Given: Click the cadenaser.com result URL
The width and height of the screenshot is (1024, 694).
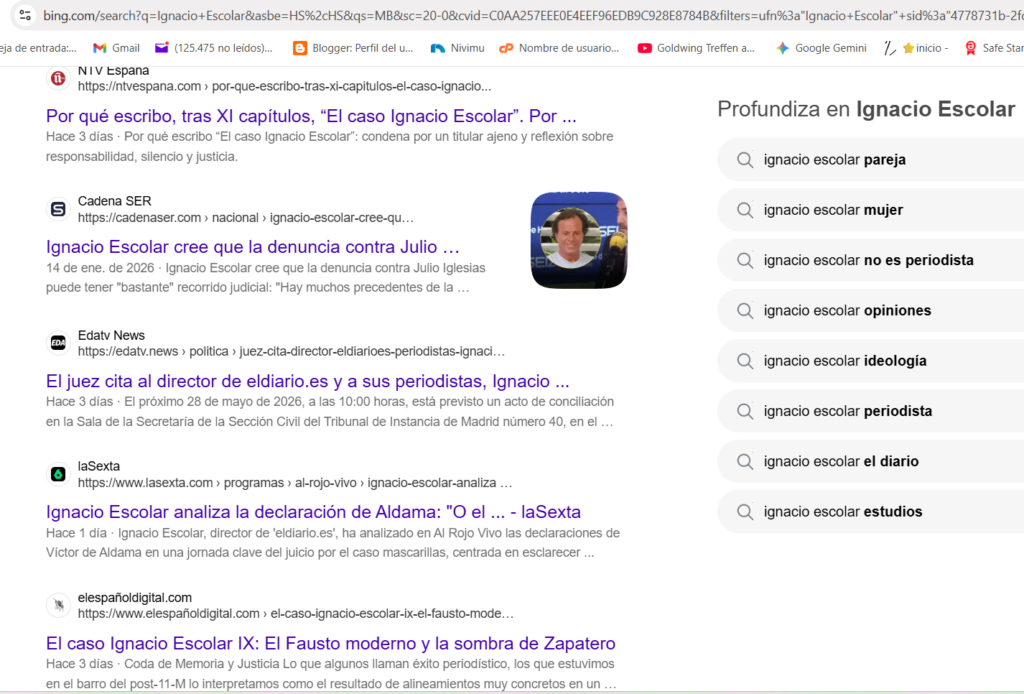Looking at the screenshot, I should pos(246,217).
